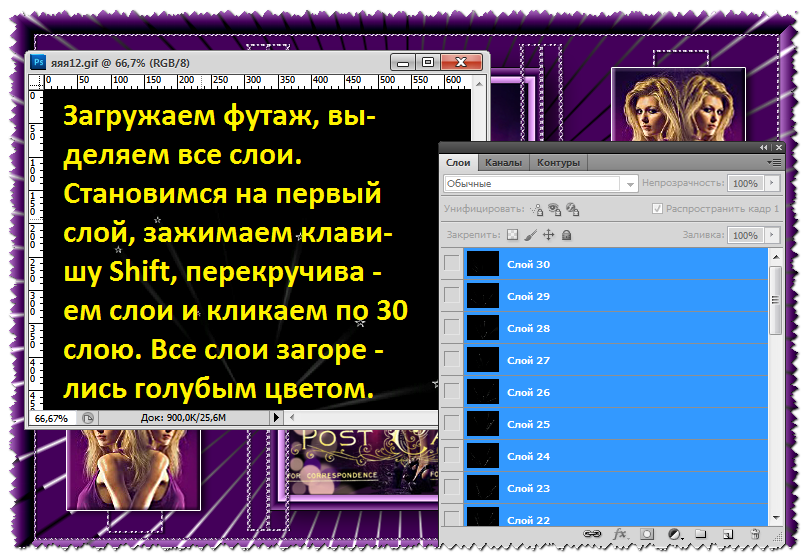
Task: Click the Photoshop Ps icon in document title bar
Action: point(38,62)
